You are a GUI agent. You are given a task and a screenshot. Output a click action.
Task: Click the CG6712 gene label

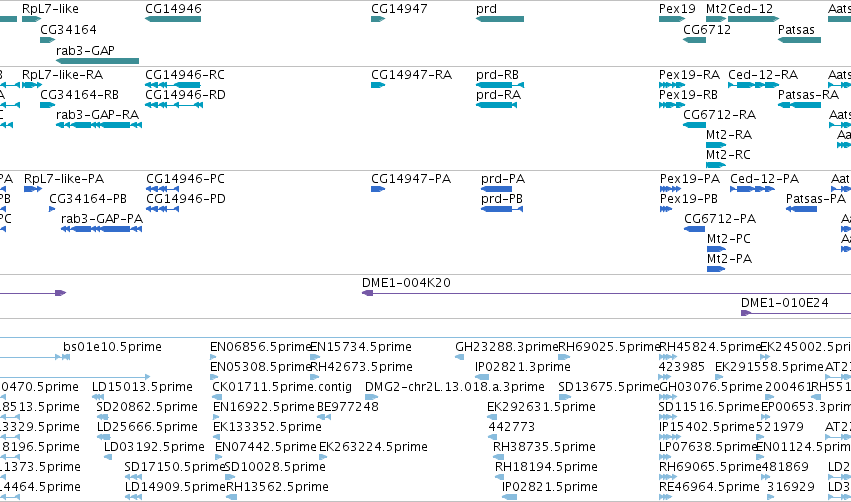point(707,29)
